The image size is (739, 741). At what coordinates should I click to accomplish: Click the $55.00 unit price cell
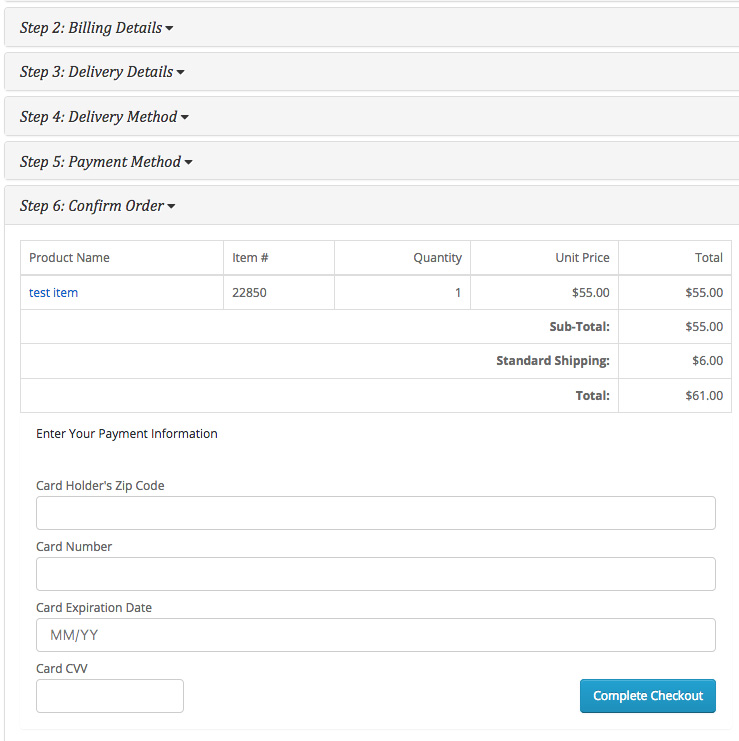pyautogui.click(x=544, y=293)
